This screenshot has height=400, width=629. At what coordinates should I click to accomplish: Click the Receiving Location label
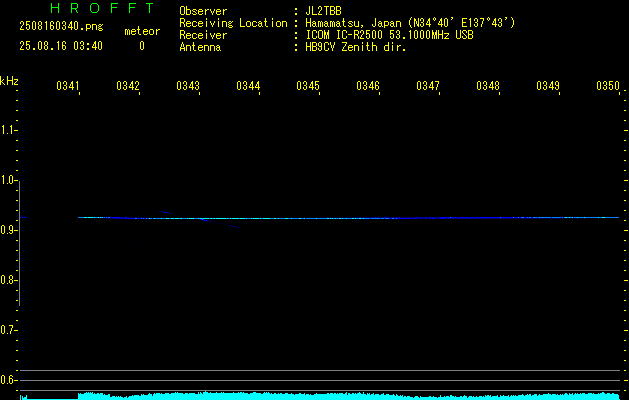[233, 23]
